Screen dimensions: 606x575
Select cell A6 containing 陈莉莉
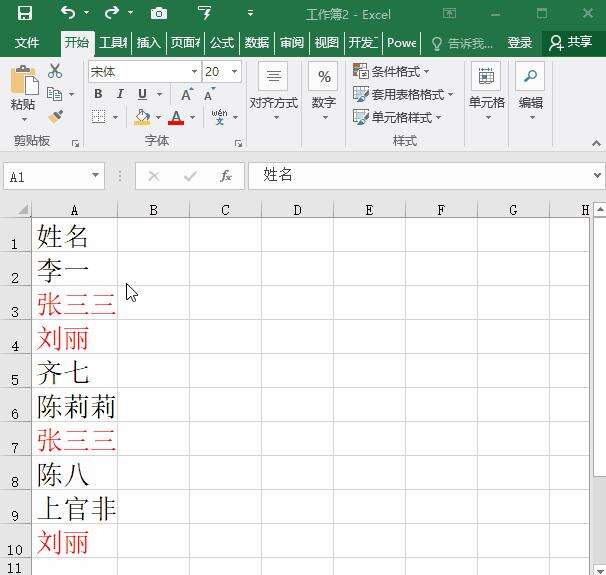pos(75,407)
